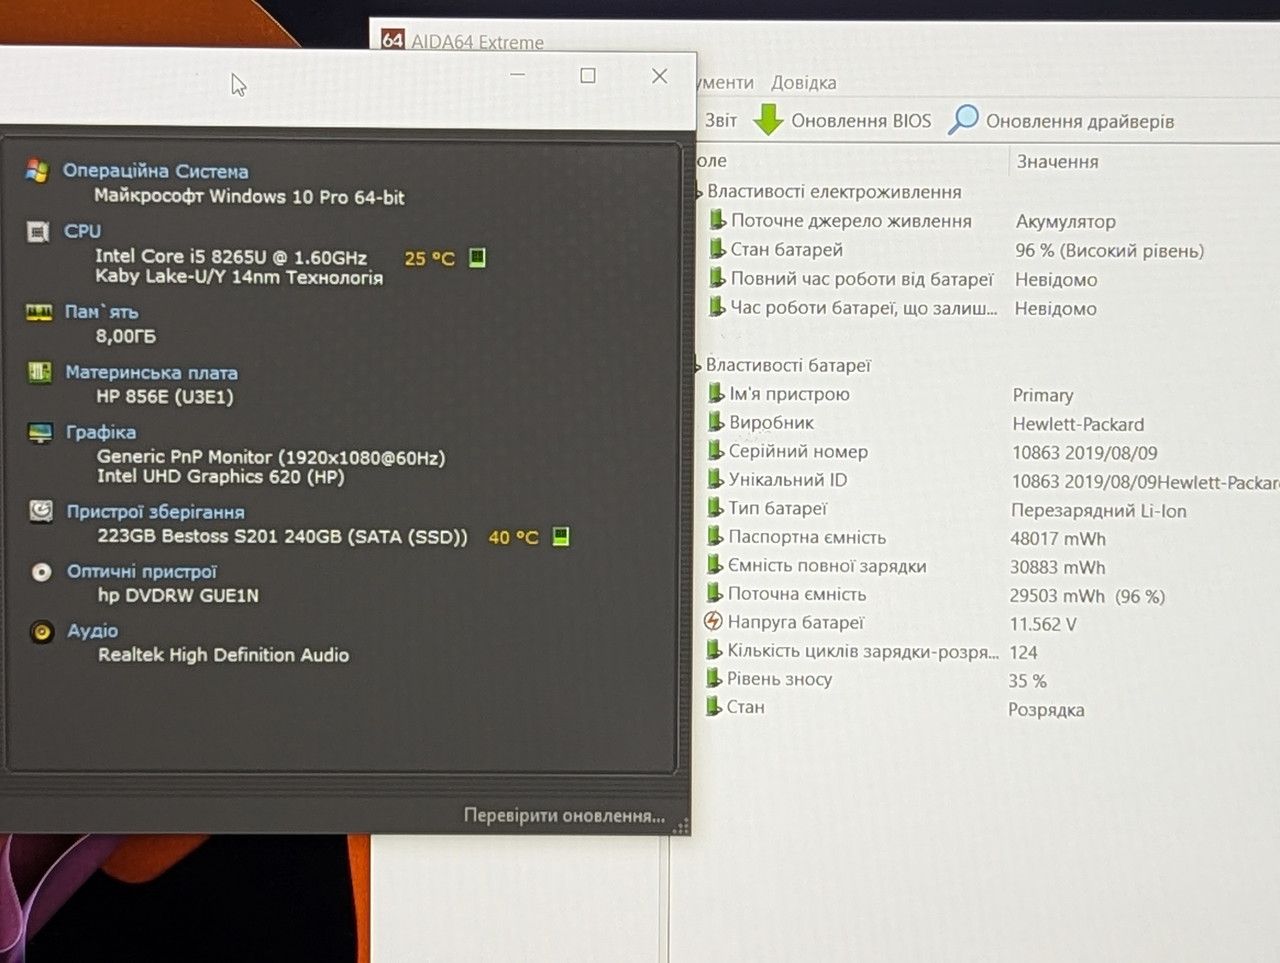This screenshot has height=963, width=1280.
Task: Click the Значення column header
Action: (x=1058, y=162)
